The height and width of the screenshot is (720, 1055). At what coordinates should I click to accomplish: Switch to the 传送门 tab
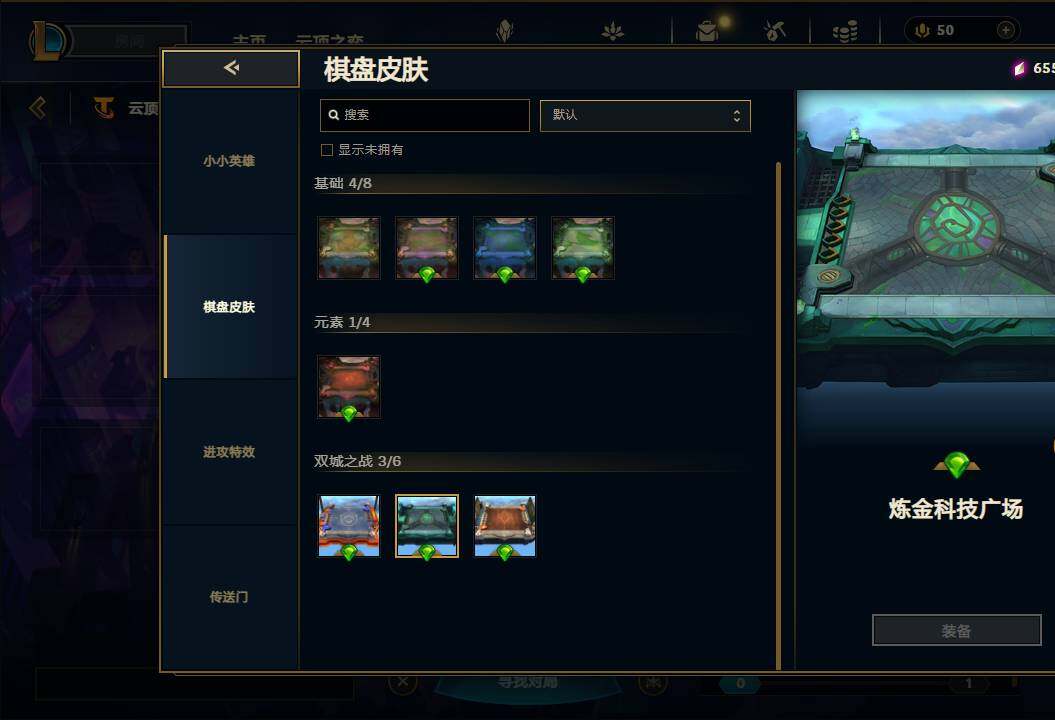pyautogui.click(x=229, y=598)
